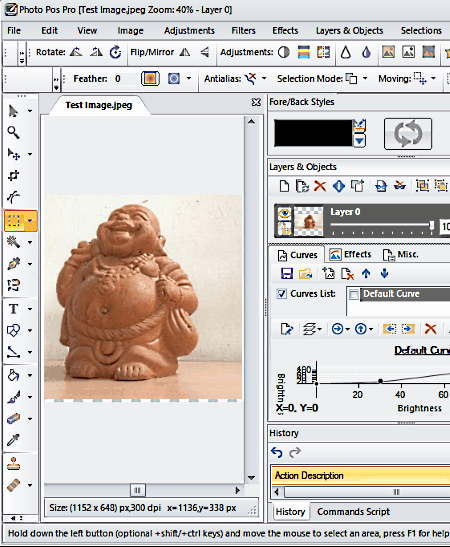The height and width of the screenshot is (547, 450).
Task: Select the Healing bandage tool
Action: pyautogui.click(x=13, y=485)
